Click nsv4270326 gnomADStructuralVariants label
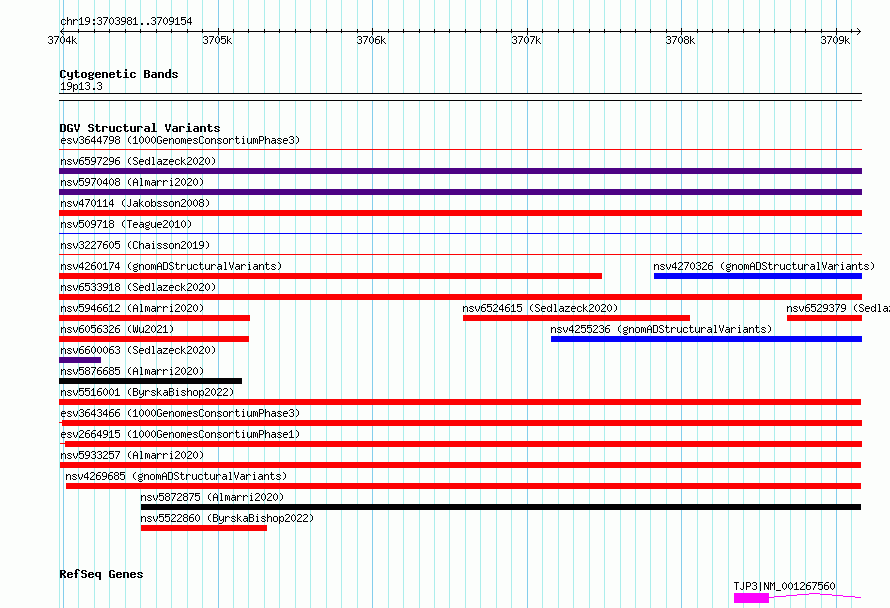890x608 pixels. 764,266
